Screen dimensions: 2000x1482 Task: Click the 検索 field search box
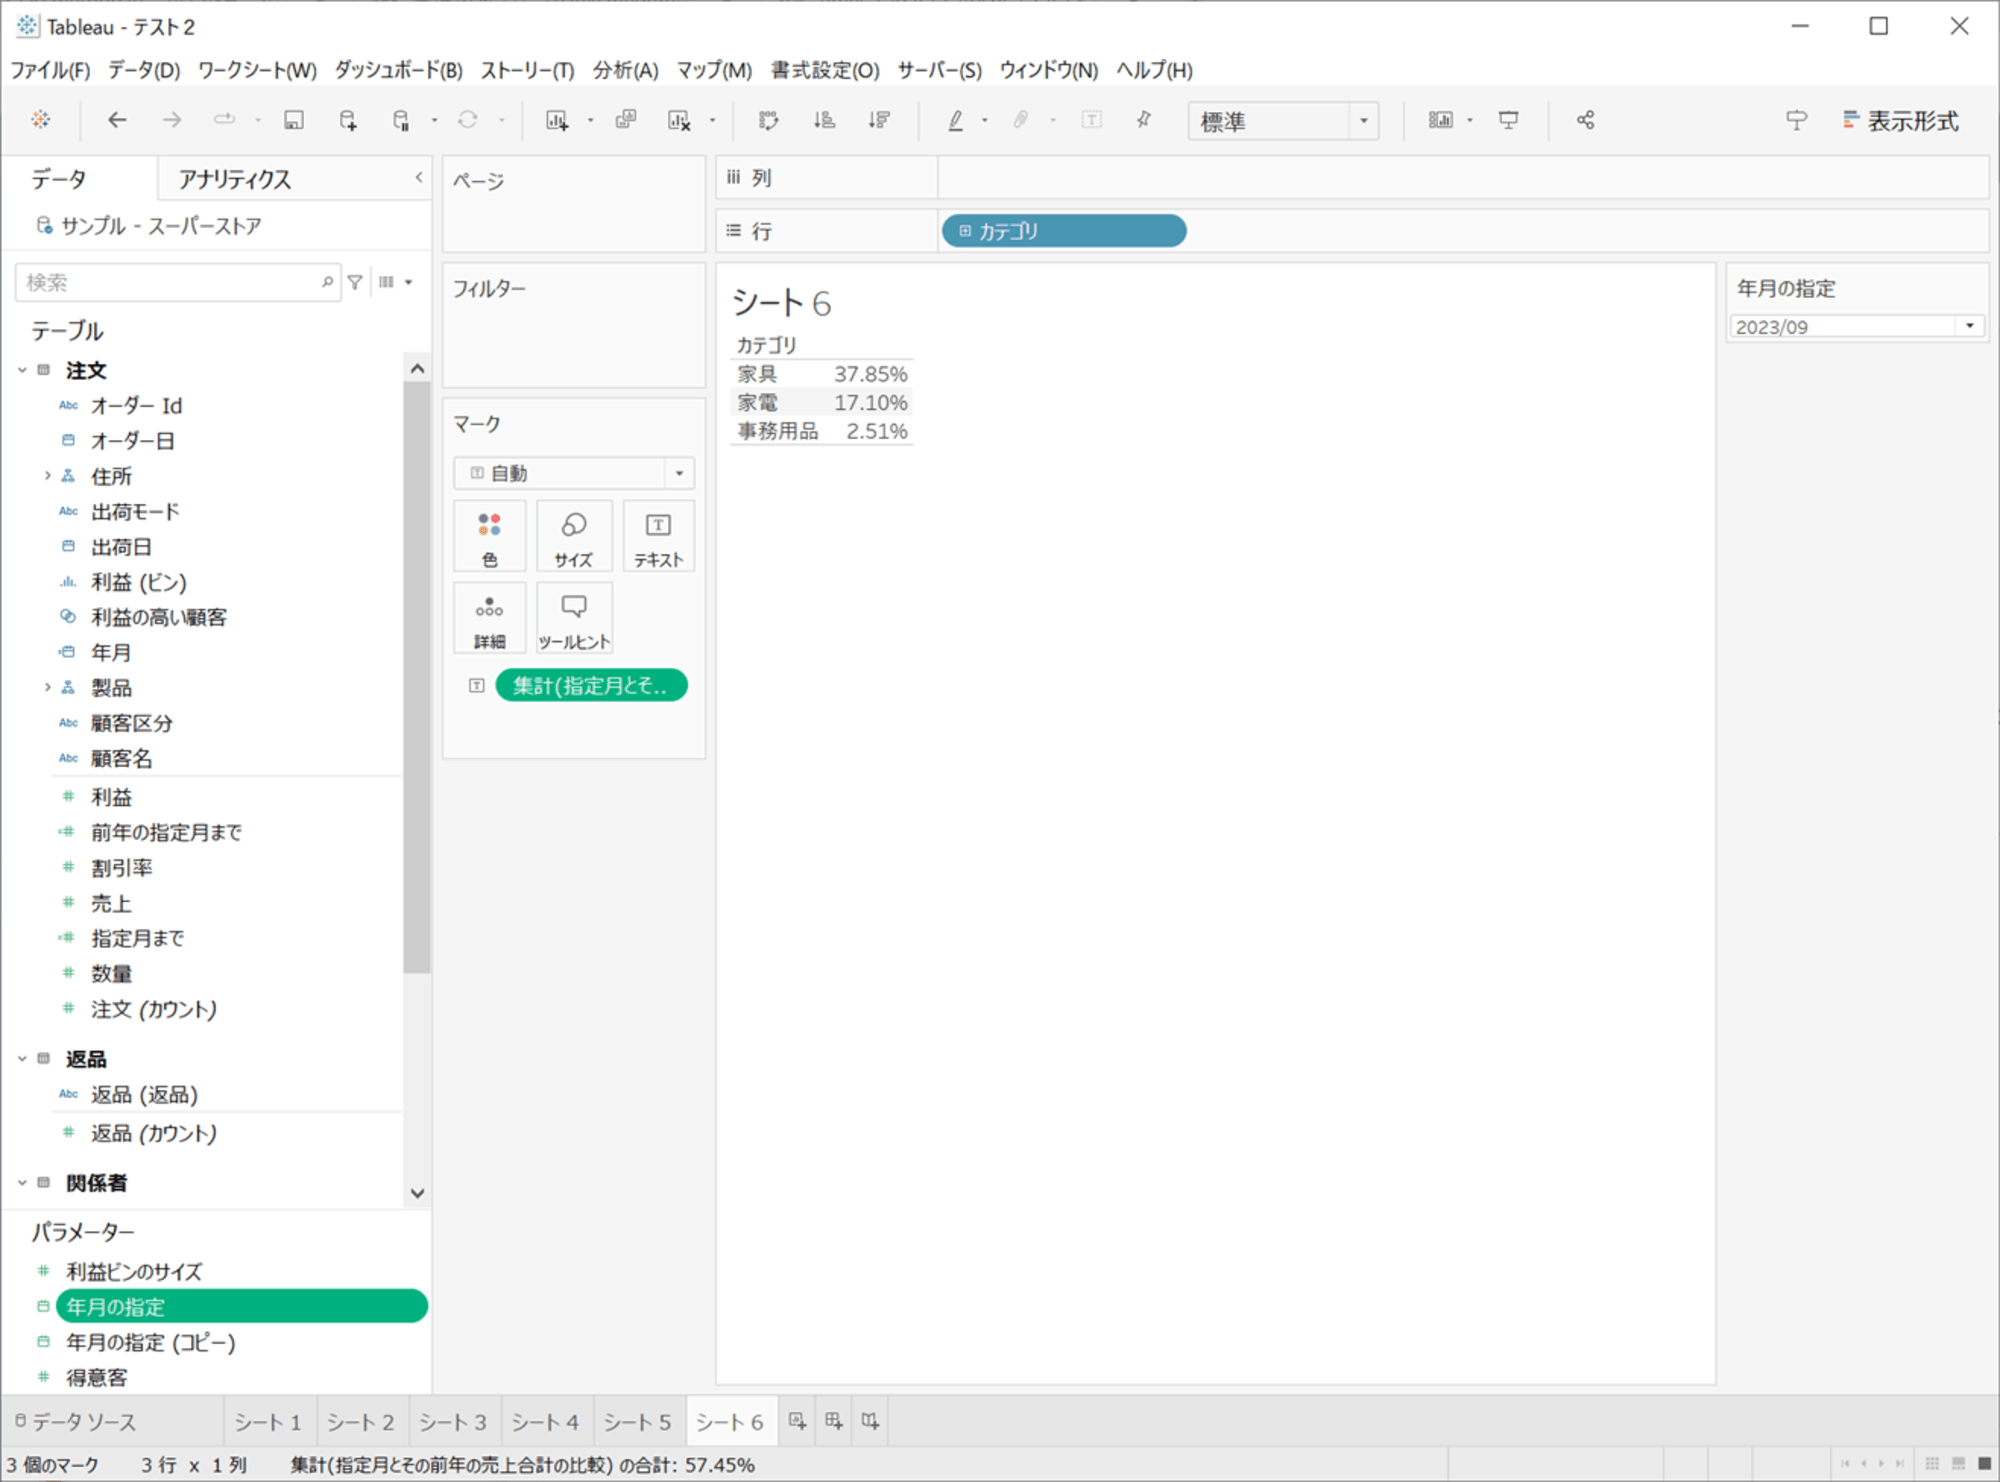[176, 283]
